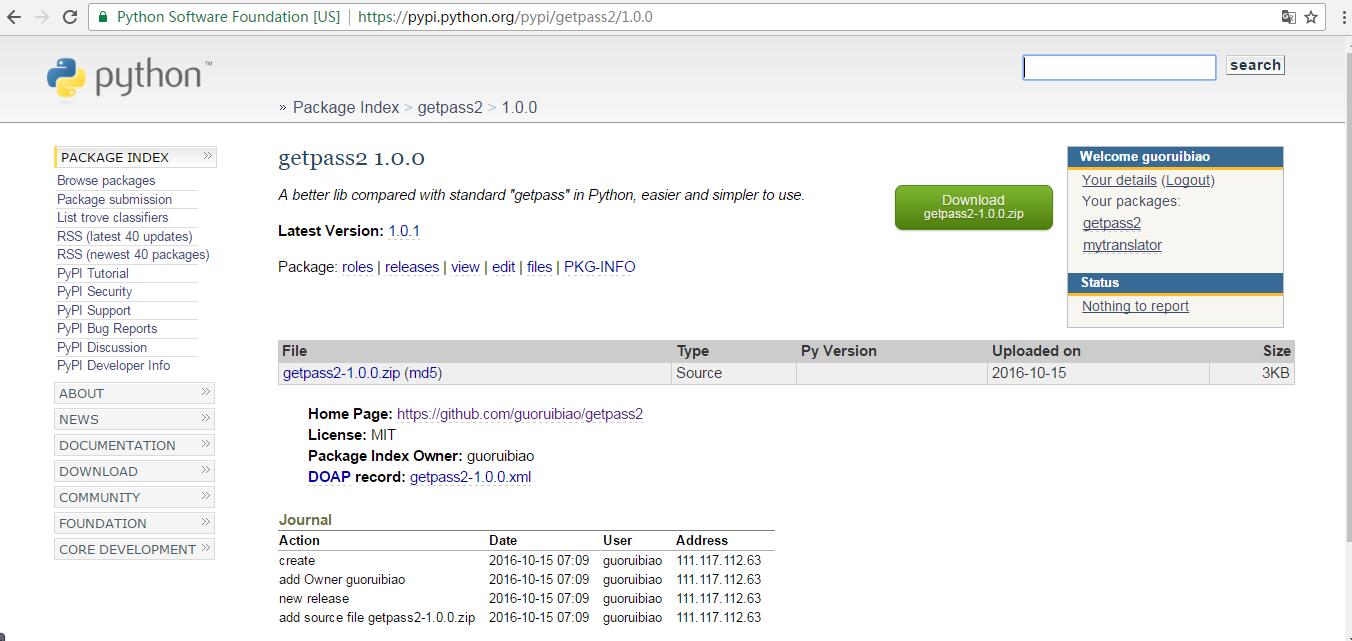Expand the DOWNLOAD menu
1352x641 pixels.
click(135, 471)
